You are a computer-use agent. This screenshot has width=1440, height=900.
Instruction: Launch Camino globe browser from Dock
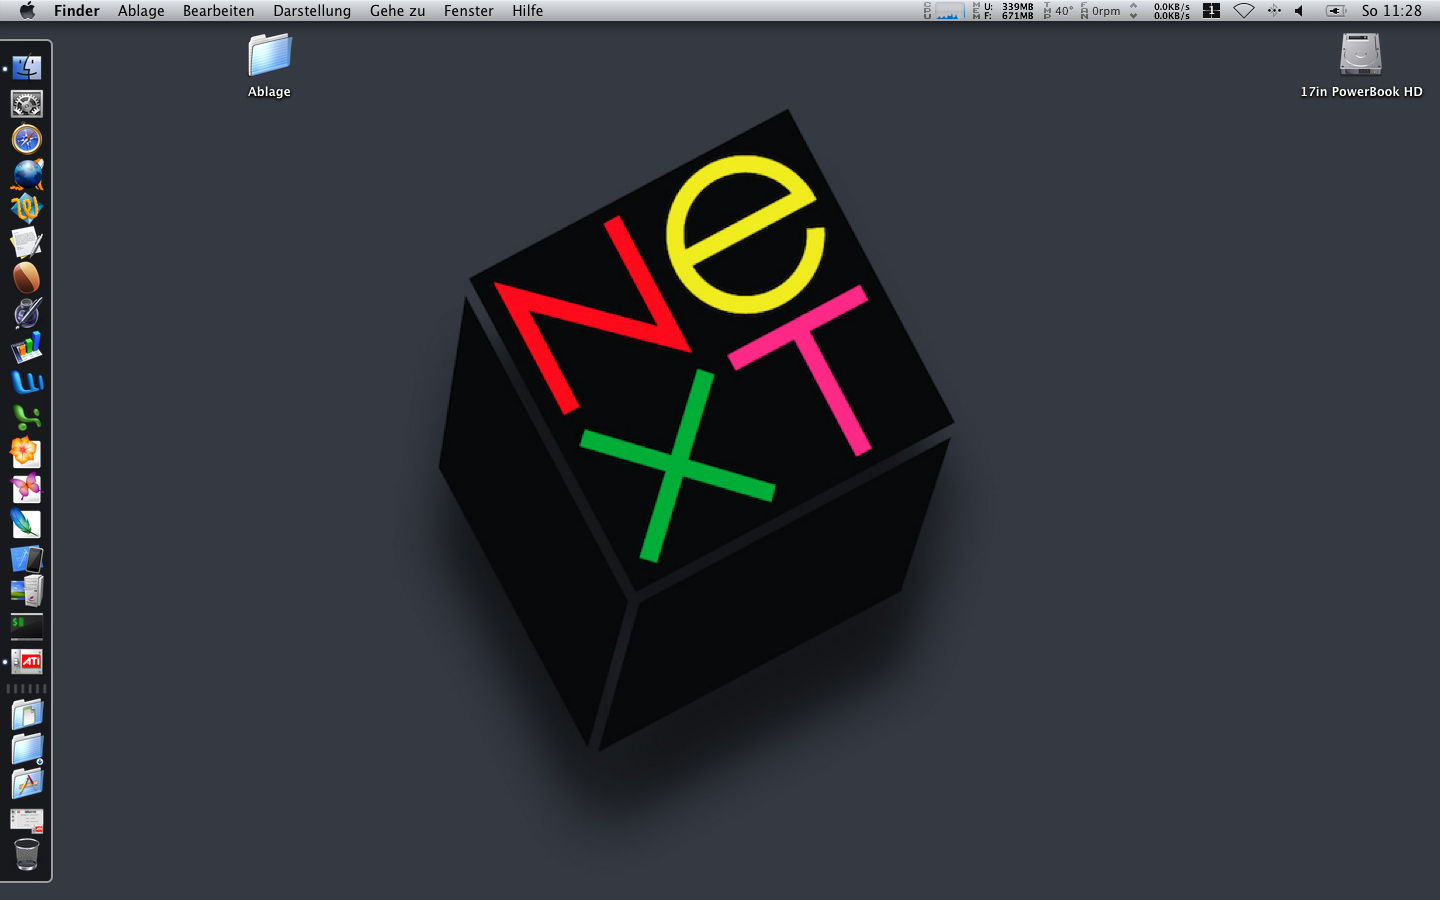(x=27, y=174)
